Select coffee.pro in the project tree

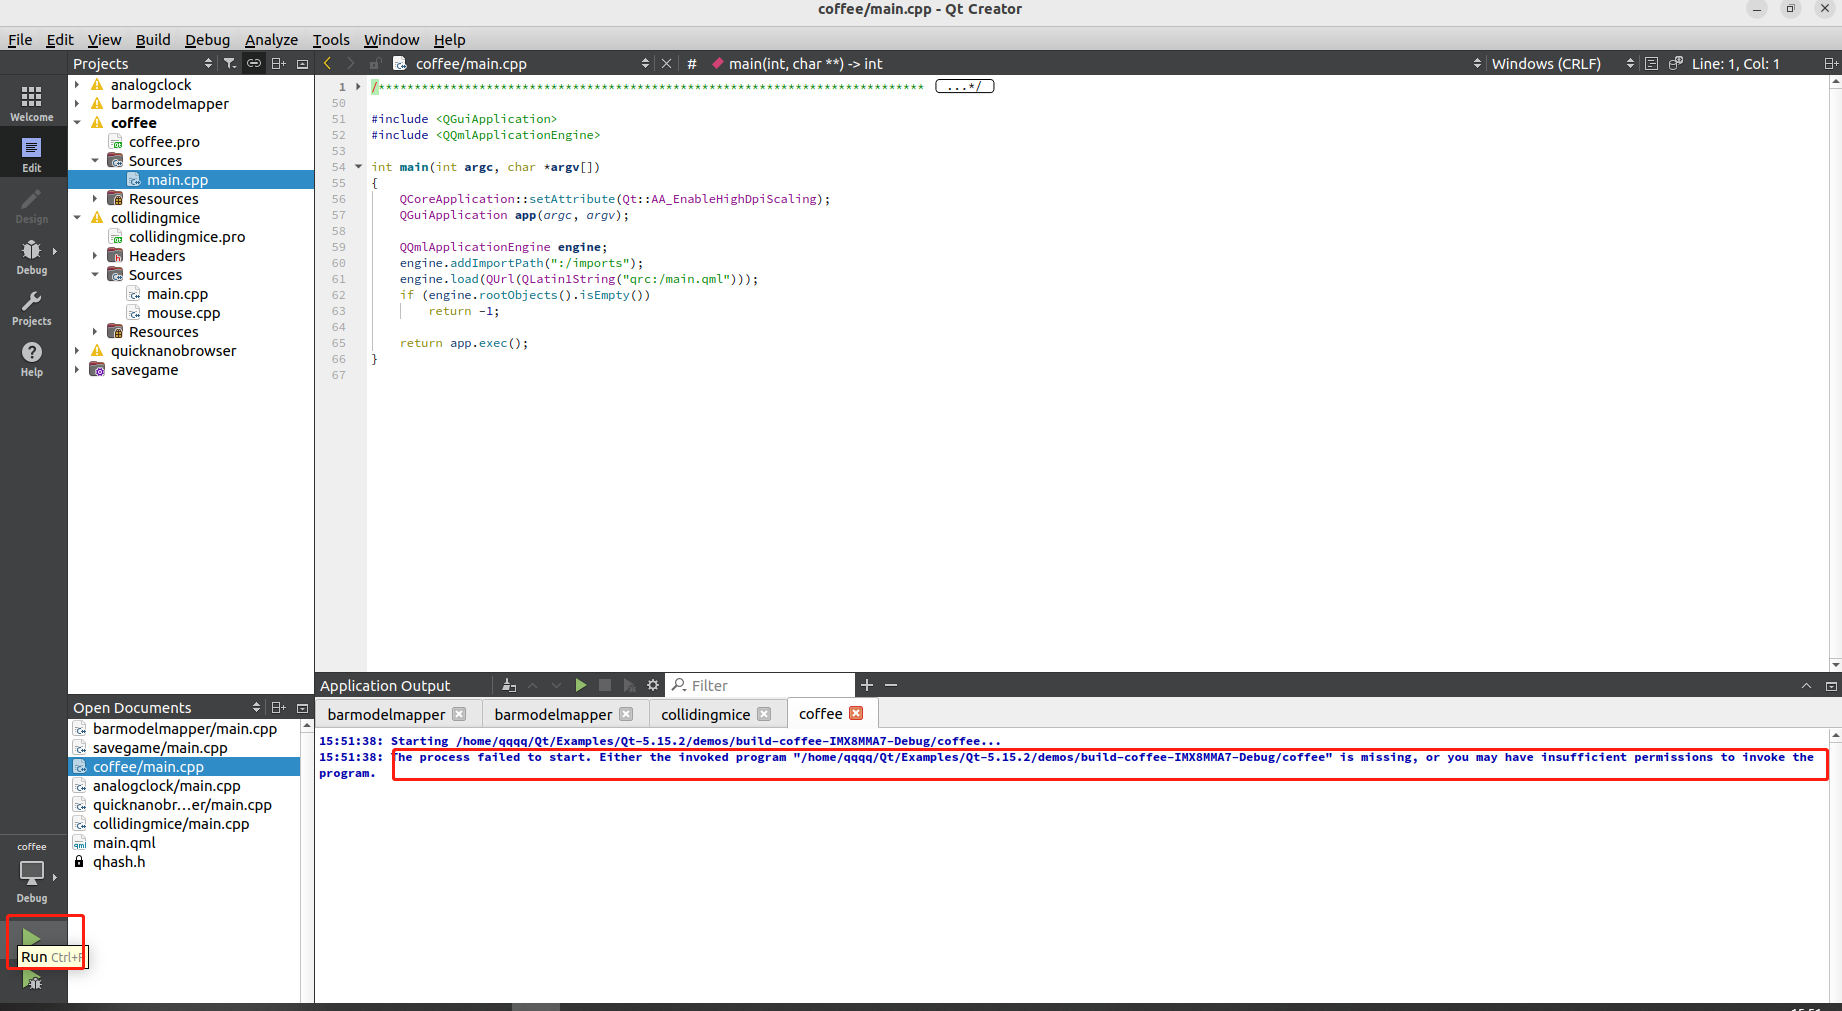pyautogui.click(x=164, y=142)
